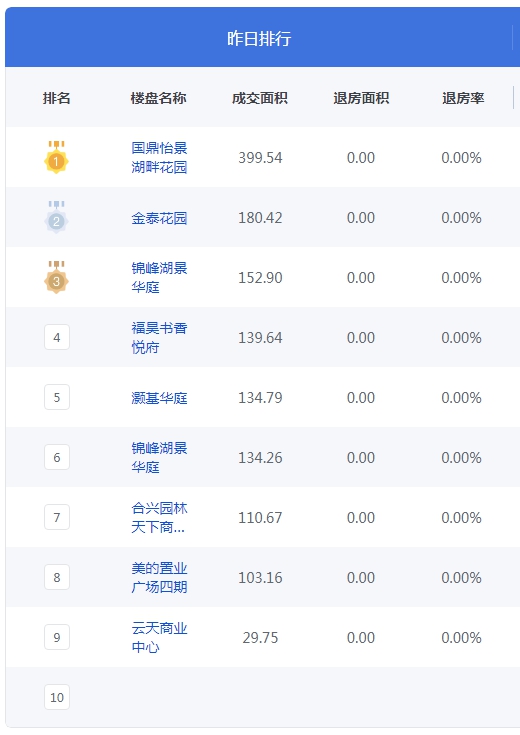Select the rank 4 number badge

click(57, 337)
